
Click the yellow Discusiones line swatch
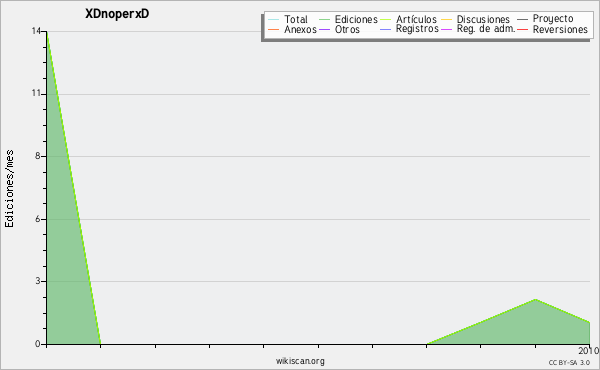pos(447,20)
